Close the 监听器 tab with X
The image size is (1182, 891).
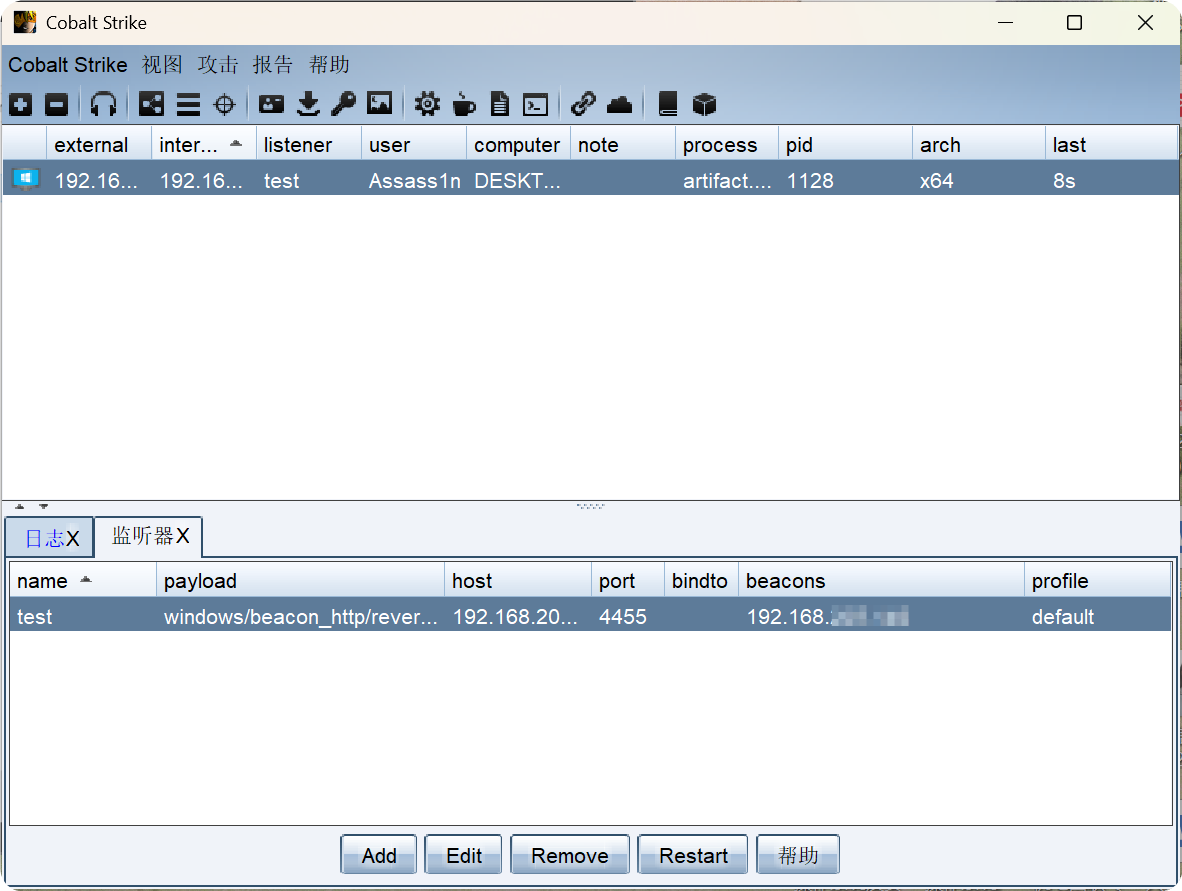[182, 536]
